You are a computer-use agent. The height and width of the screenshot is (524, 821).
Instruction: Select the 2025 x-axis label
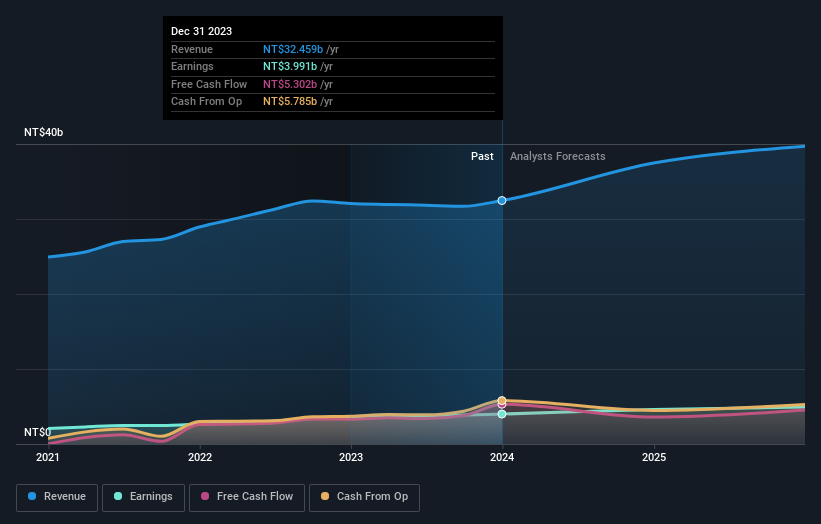[x=654, y=457]
